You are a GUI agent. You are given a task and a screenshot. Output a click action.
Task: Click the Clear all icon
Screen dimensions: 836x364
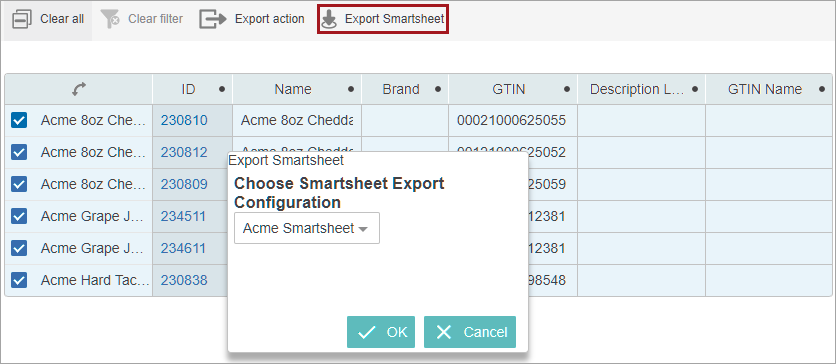22,19
